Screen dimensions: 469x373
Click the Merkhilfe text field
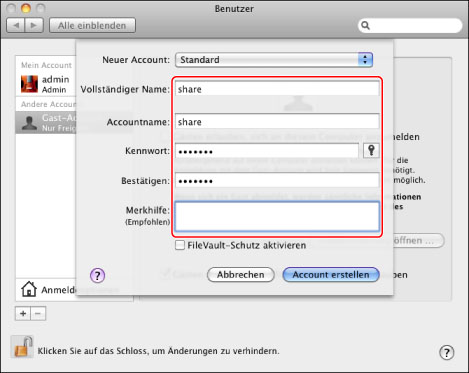(277, 216)
